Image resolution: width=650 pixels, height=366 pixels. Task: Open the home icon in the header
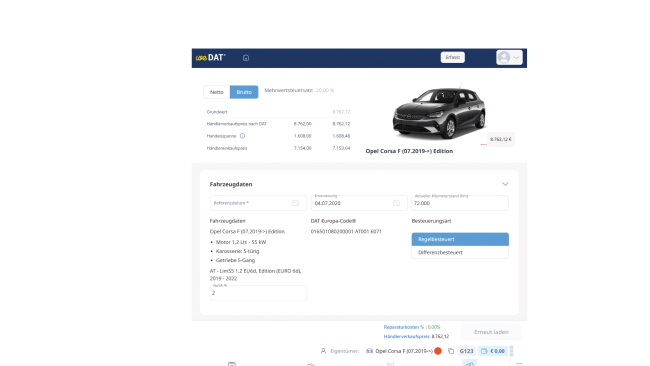(246, 58)
